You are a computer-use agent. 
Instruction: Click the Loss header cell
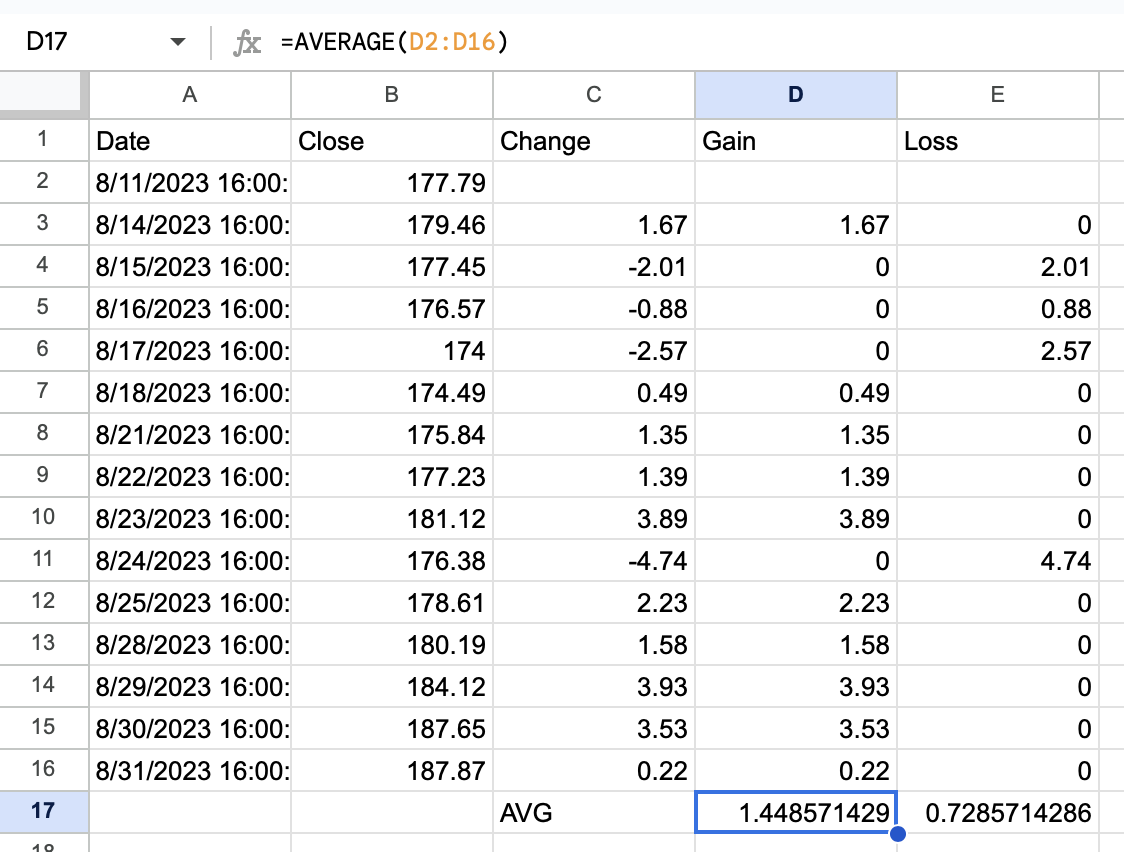click(998, 140)
